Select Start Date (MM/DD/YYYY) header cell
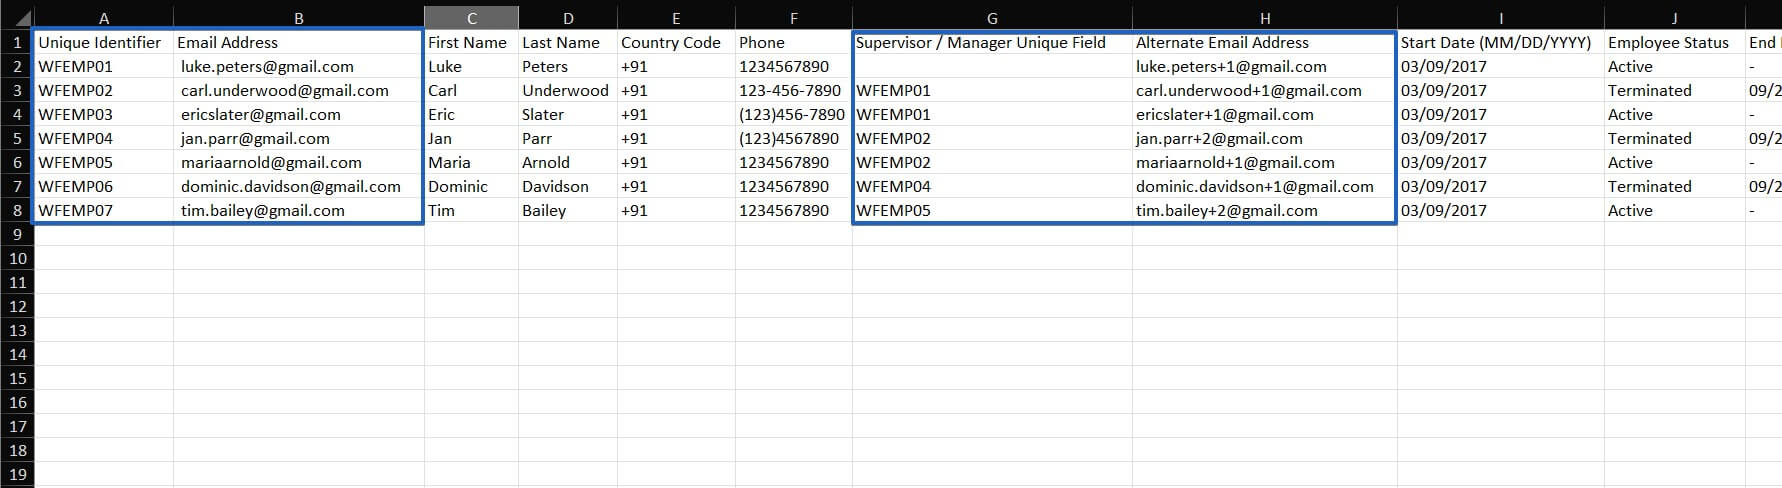The height and width of the screenshot is (488, 1782). (x=1496, y=42)
